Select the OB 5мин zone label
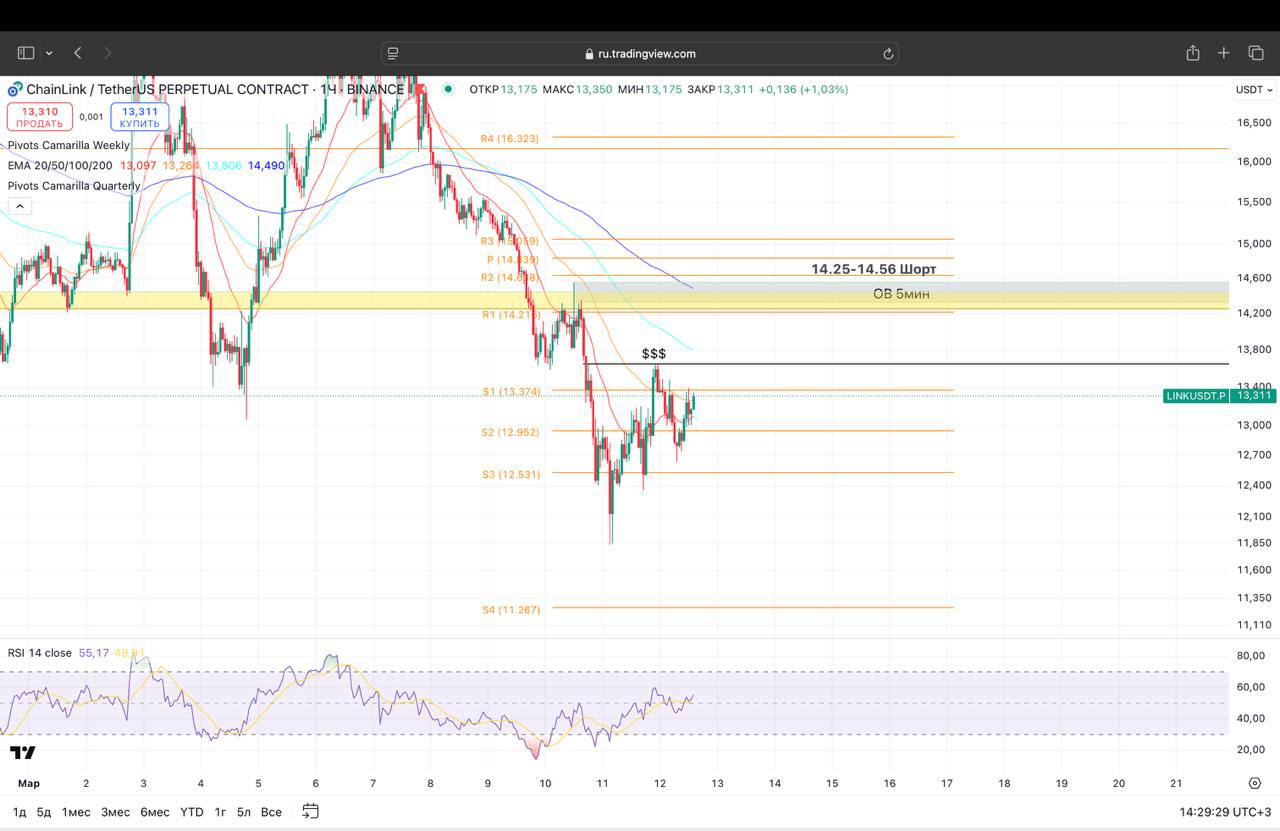Screen dimensions: 1280x831 [901, 294]
